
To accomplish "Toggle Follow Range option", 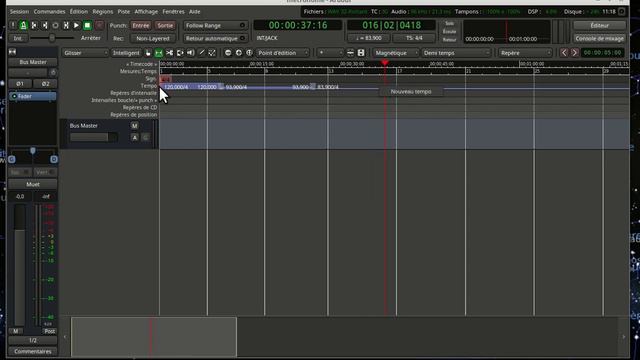I will [215, 25].
